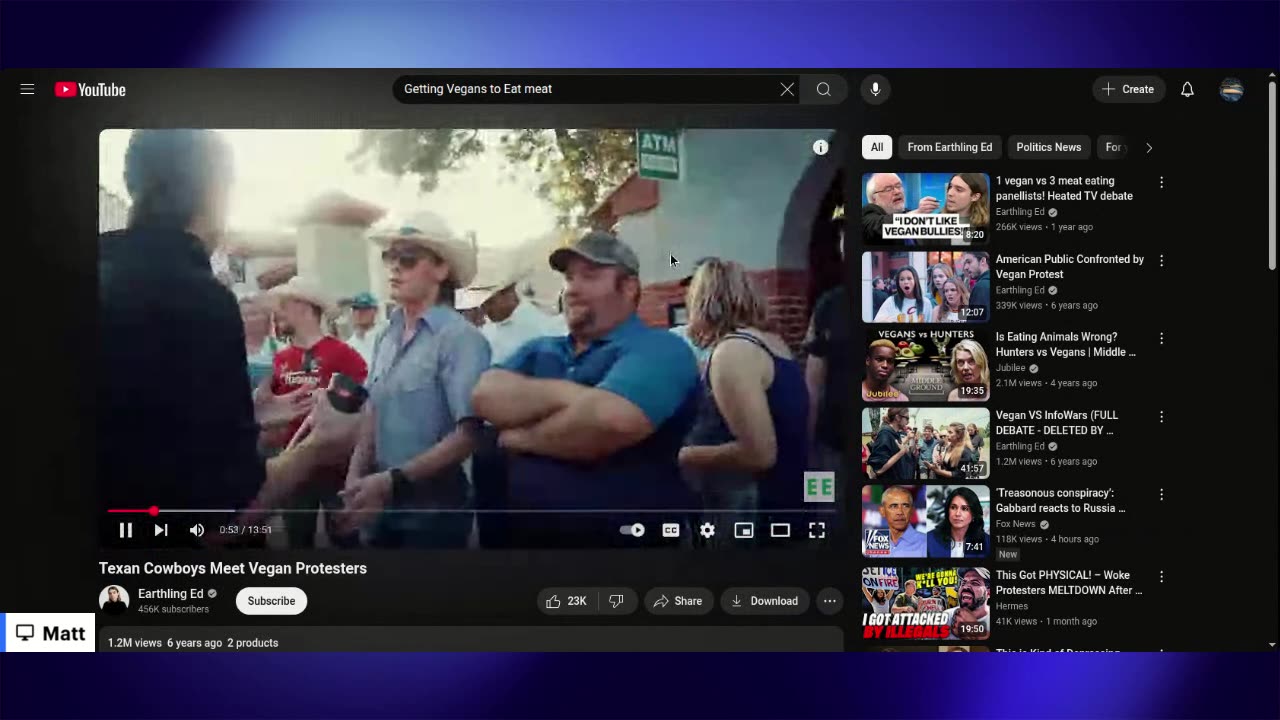
Task: Open options for '1 vegan vs 3 meat eating'
Action: (x=1161, y=182)
